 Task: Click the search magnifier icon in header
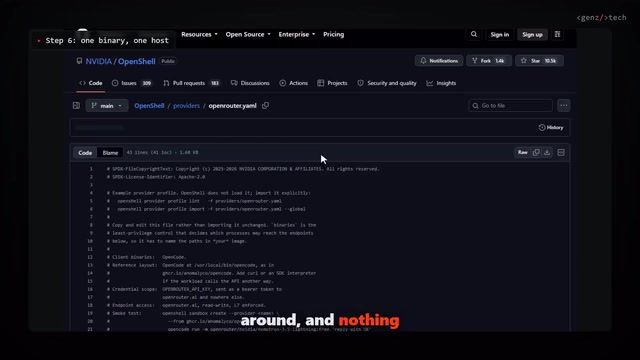pos(473,34)
